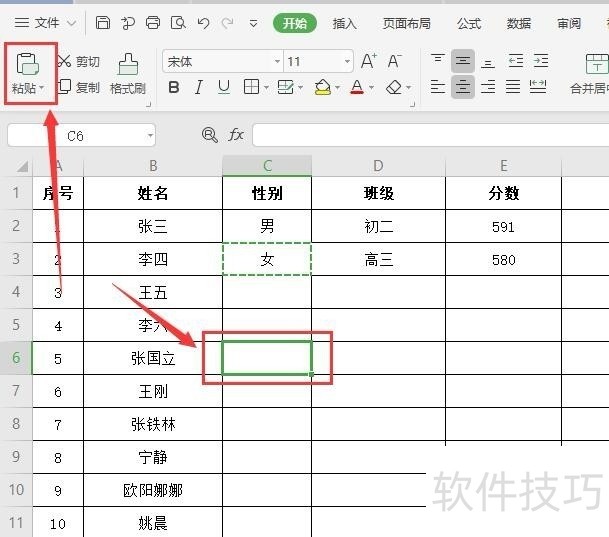Toggle middle vertical alignment
609x537 pixels.
pos(463,61)
